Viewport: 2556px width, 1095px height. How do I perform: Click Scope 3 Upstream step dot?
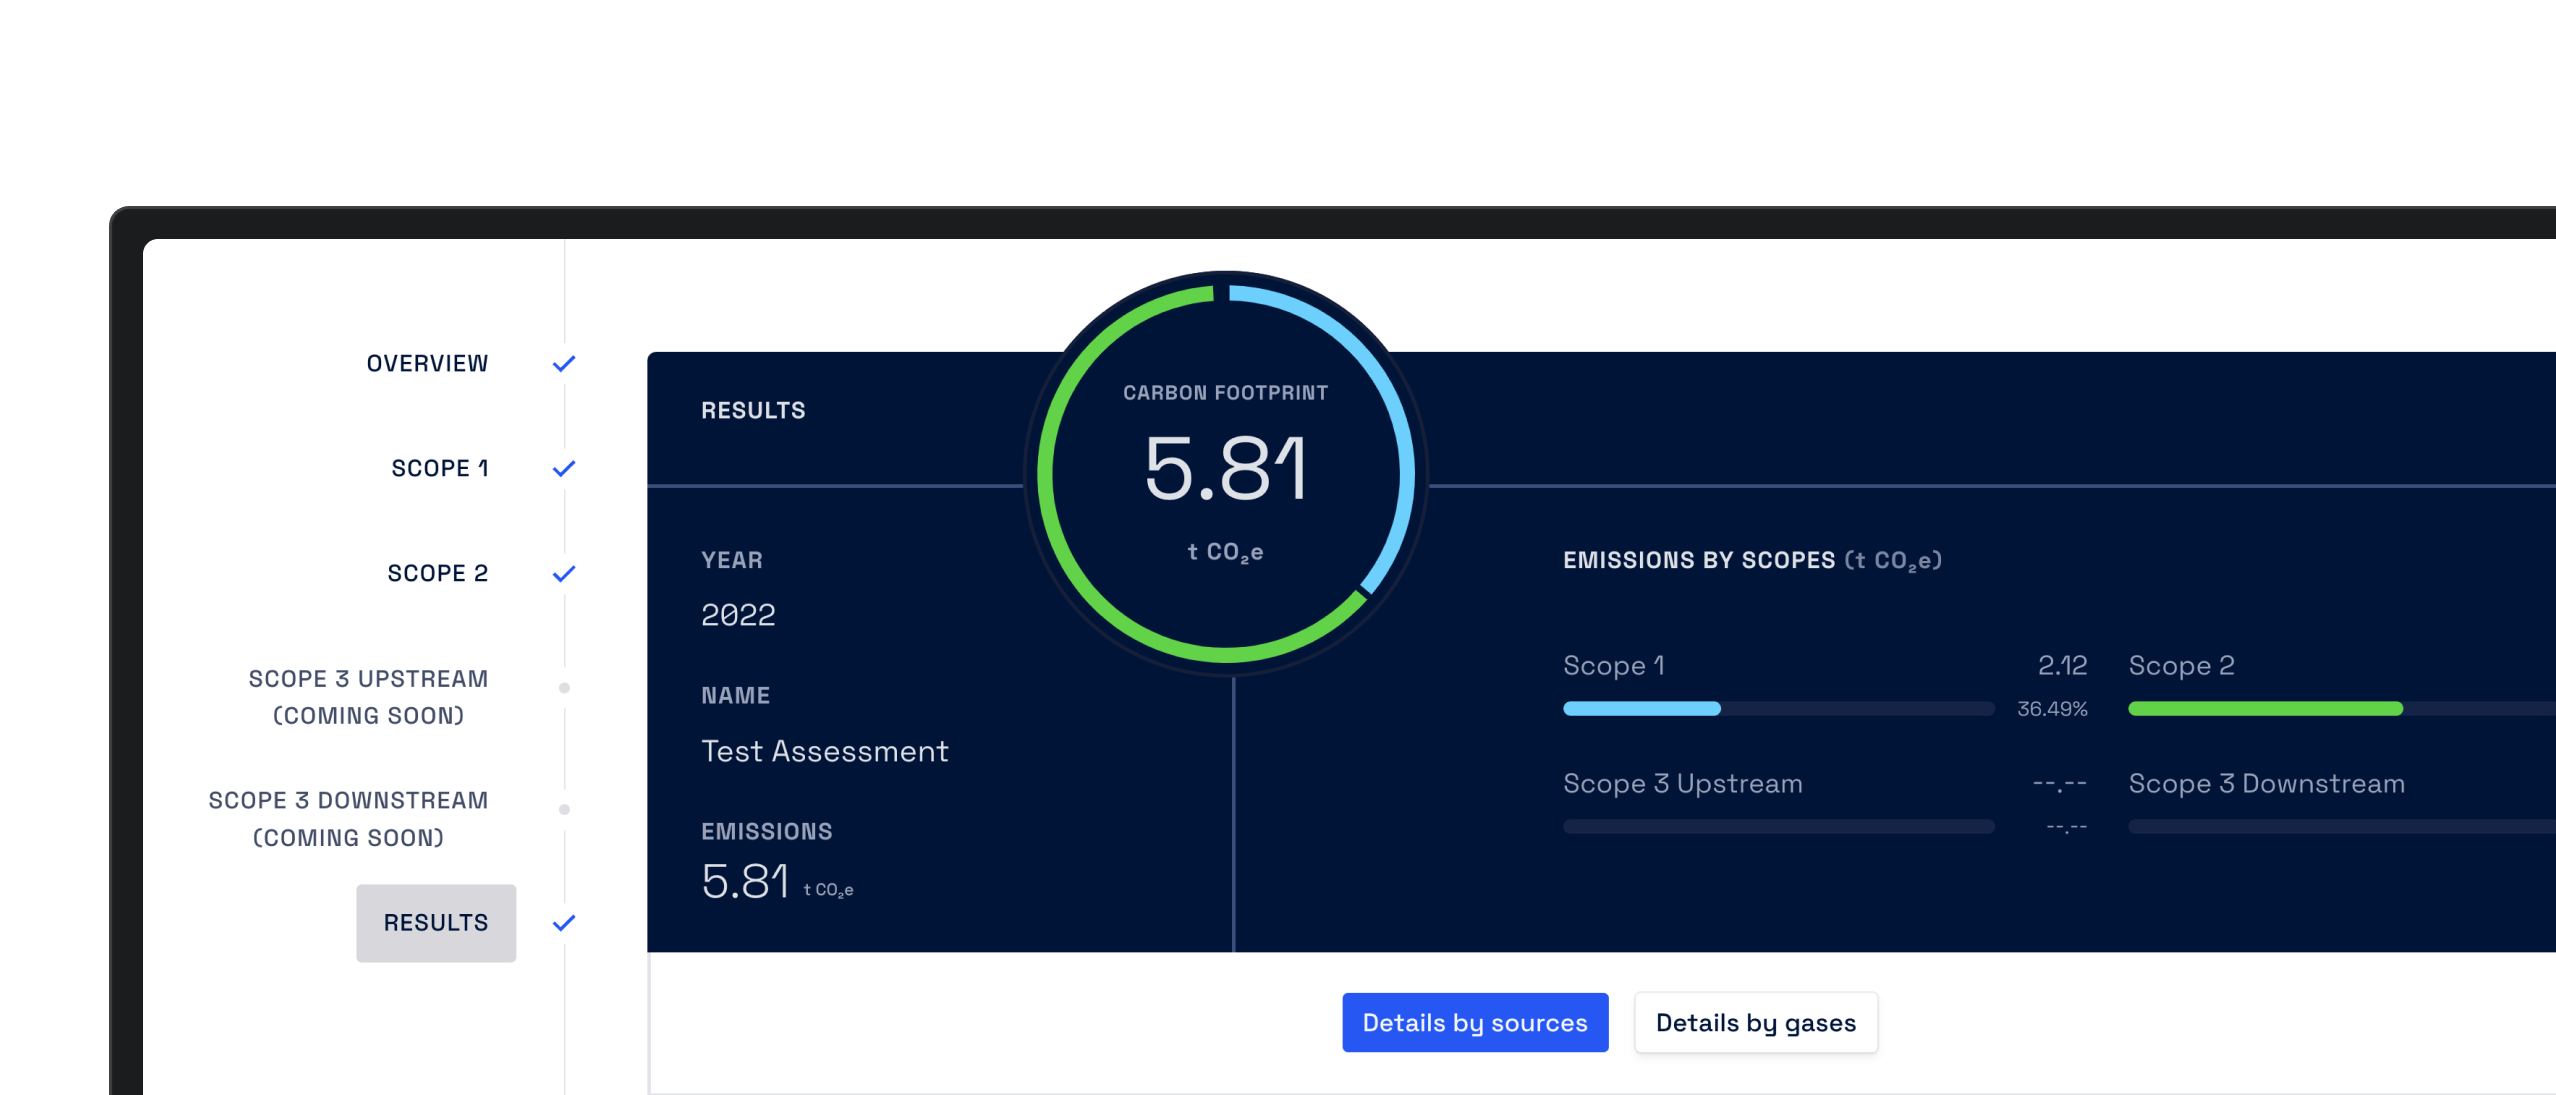click(564, 688)
